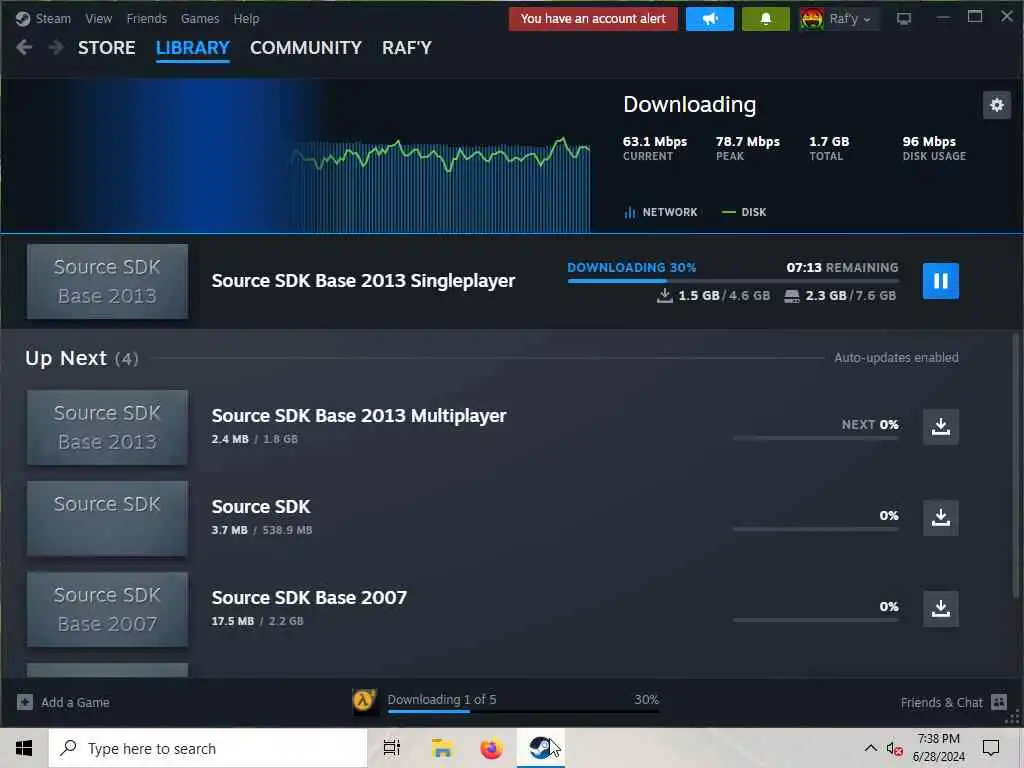
Task: Click Auto-updates enabled link
Action: tap(896, 358)
